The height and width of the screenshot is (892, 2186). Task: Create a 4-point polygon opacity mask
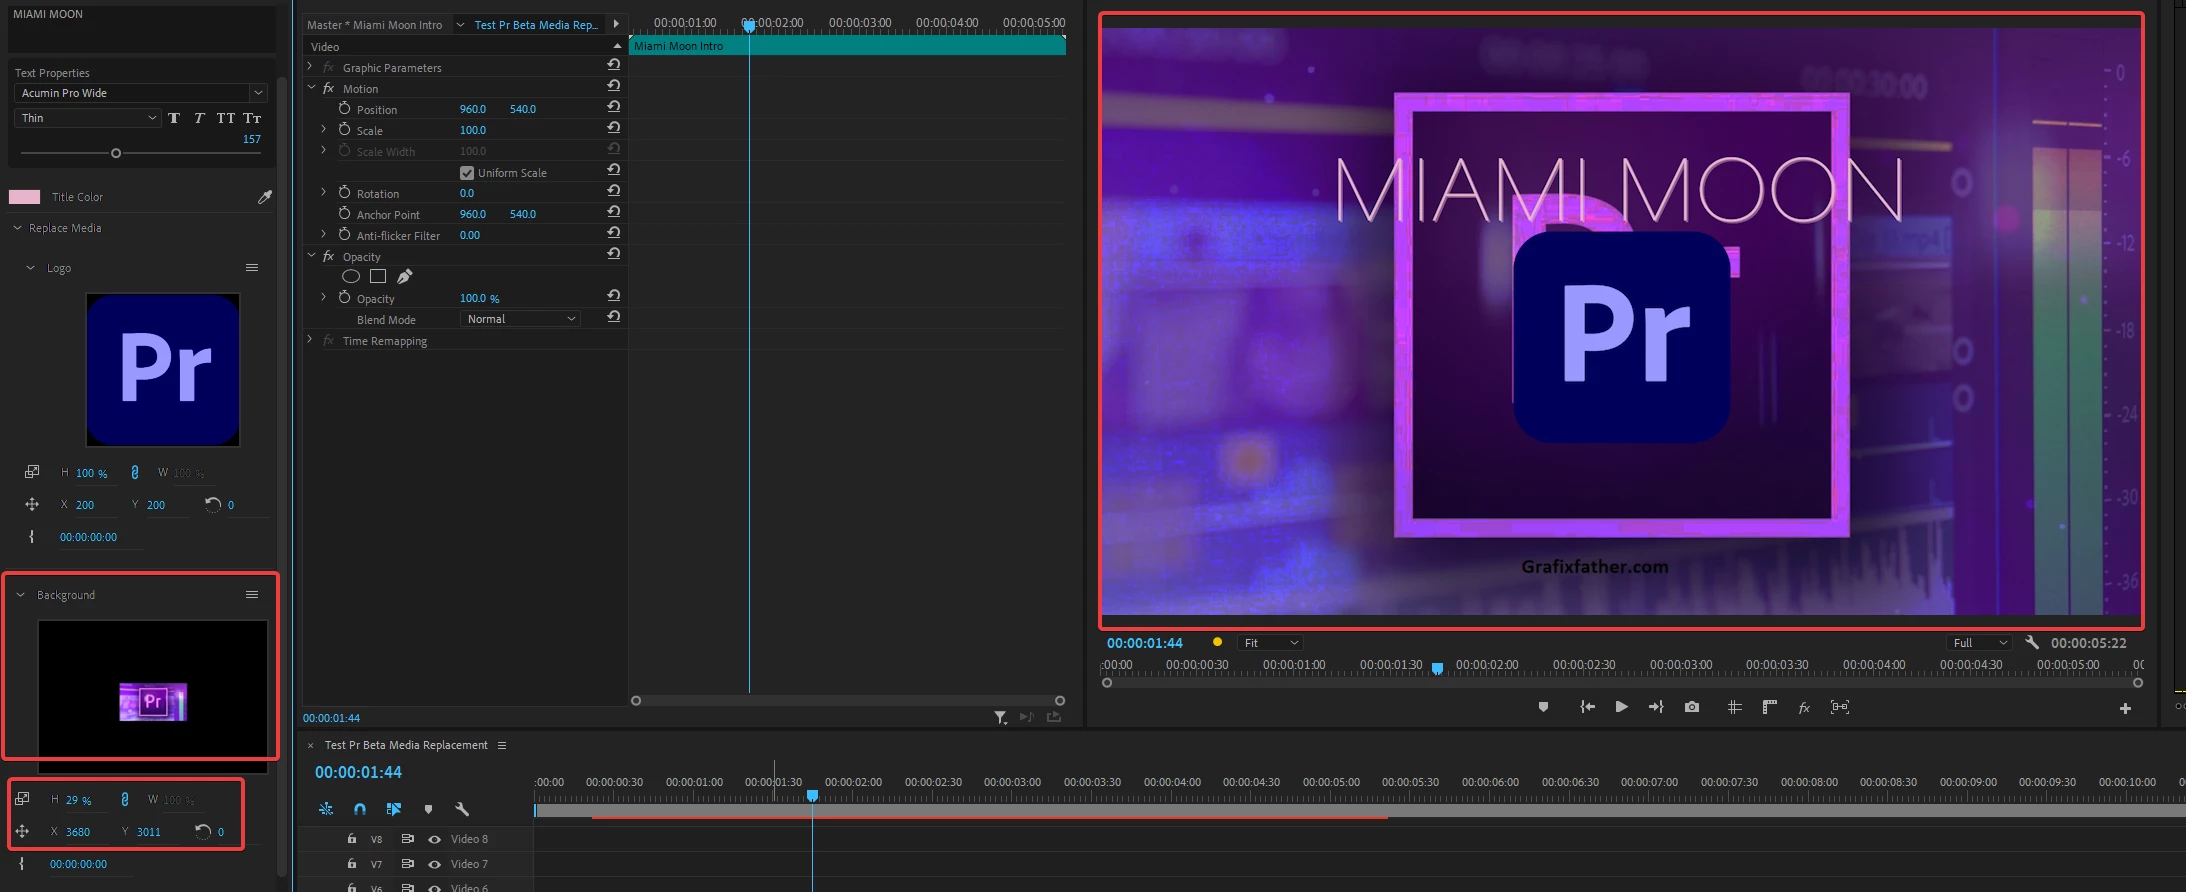[x=378, y=277]
